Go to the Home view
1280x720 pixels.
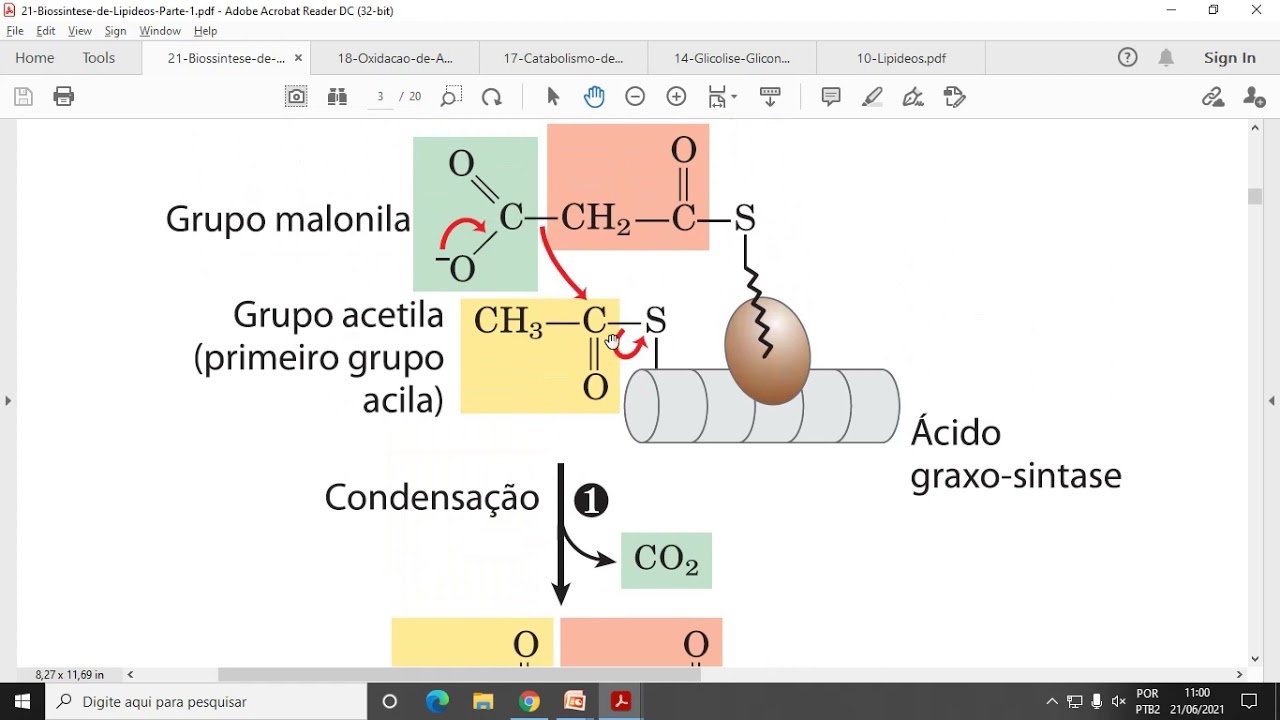tap(35, 58)
